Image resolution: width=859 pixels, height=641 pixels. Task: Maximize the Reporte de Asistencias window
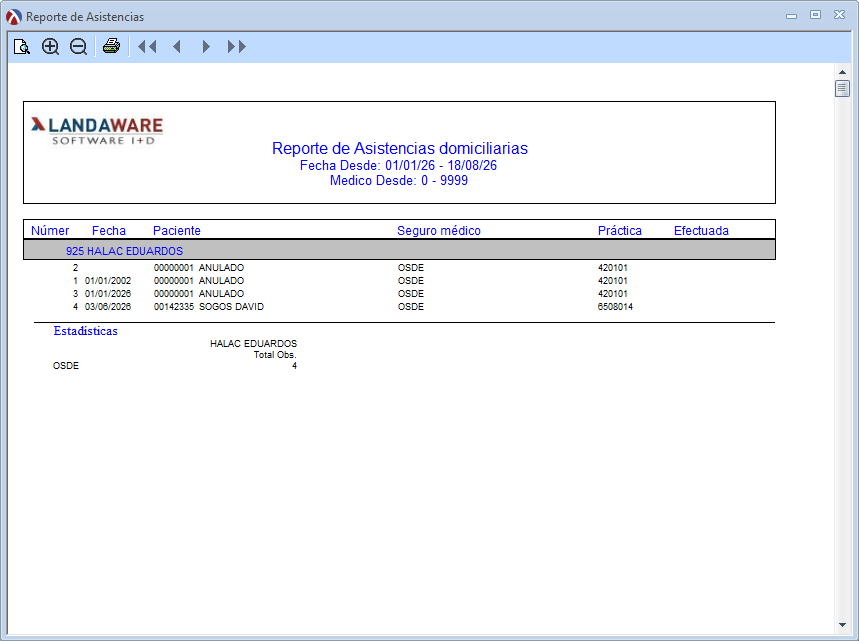(x=815, y=15)
